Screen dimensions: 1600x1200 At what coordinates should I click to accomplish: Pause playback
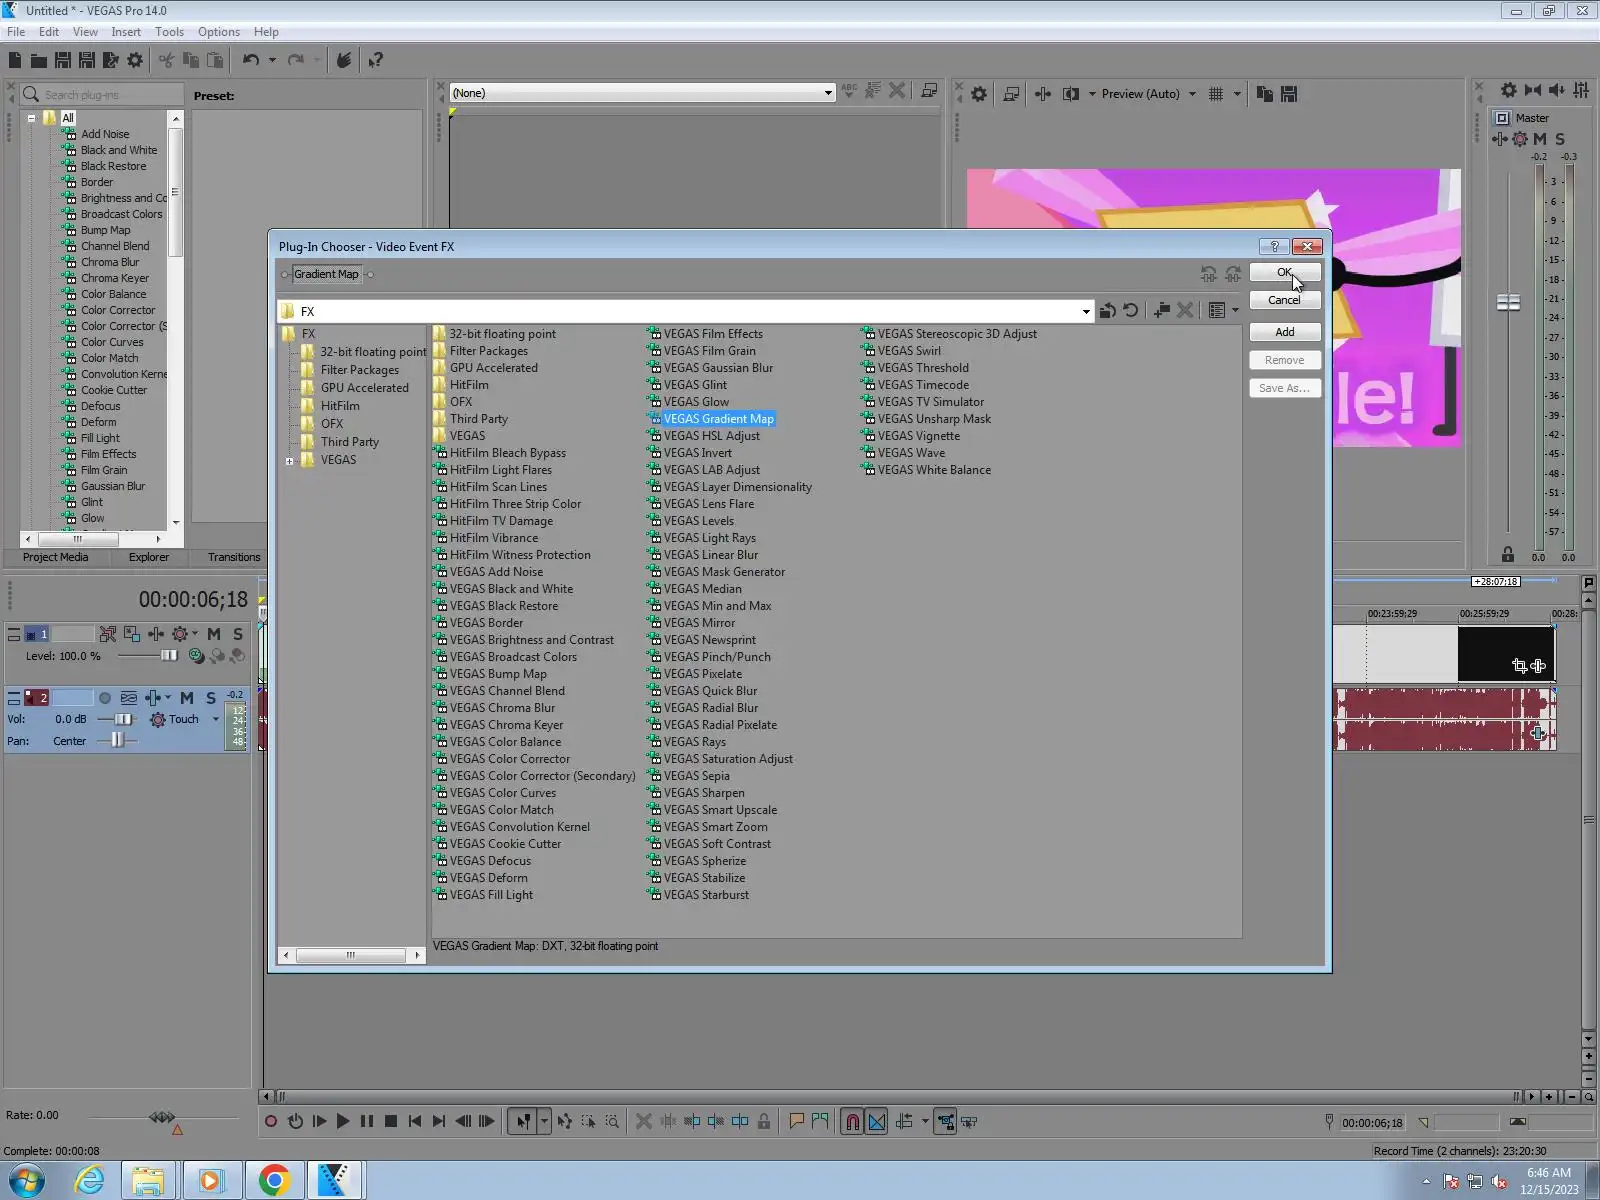point(367,1122)
